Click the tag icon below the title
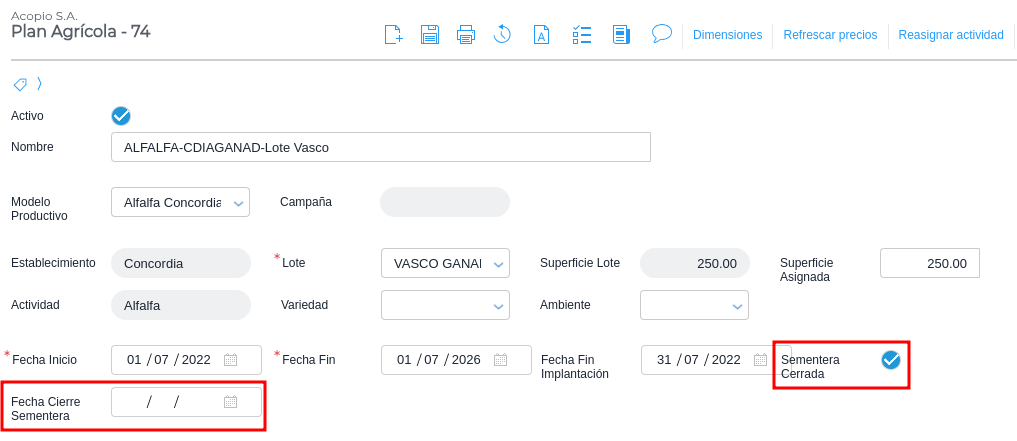This screenshot has width=1017, height=441. pyautogui.click(x=20, y=84)
